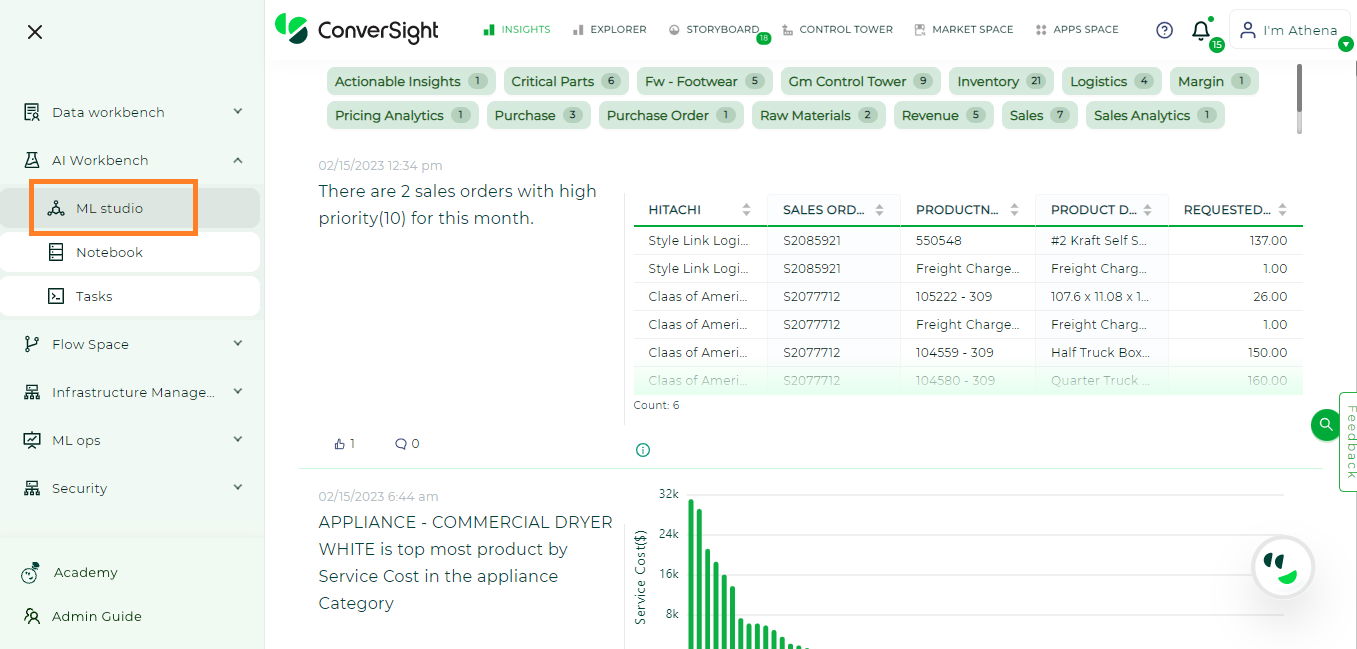Click the requested value 137.00
1357x649 pixels.
pos(1269,241)
